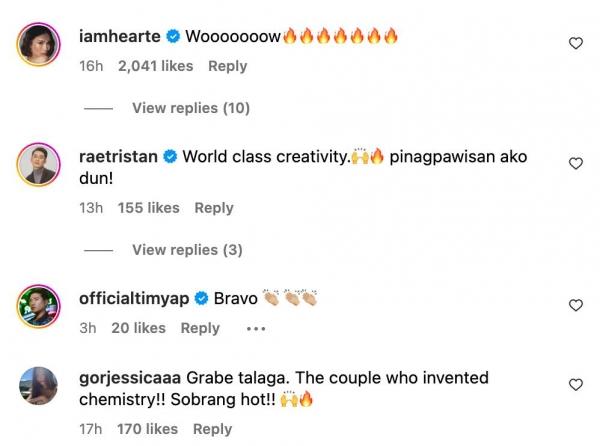
Task: View who liked iamhearte's comment (2,041 likes)
Action: (157, 66)
